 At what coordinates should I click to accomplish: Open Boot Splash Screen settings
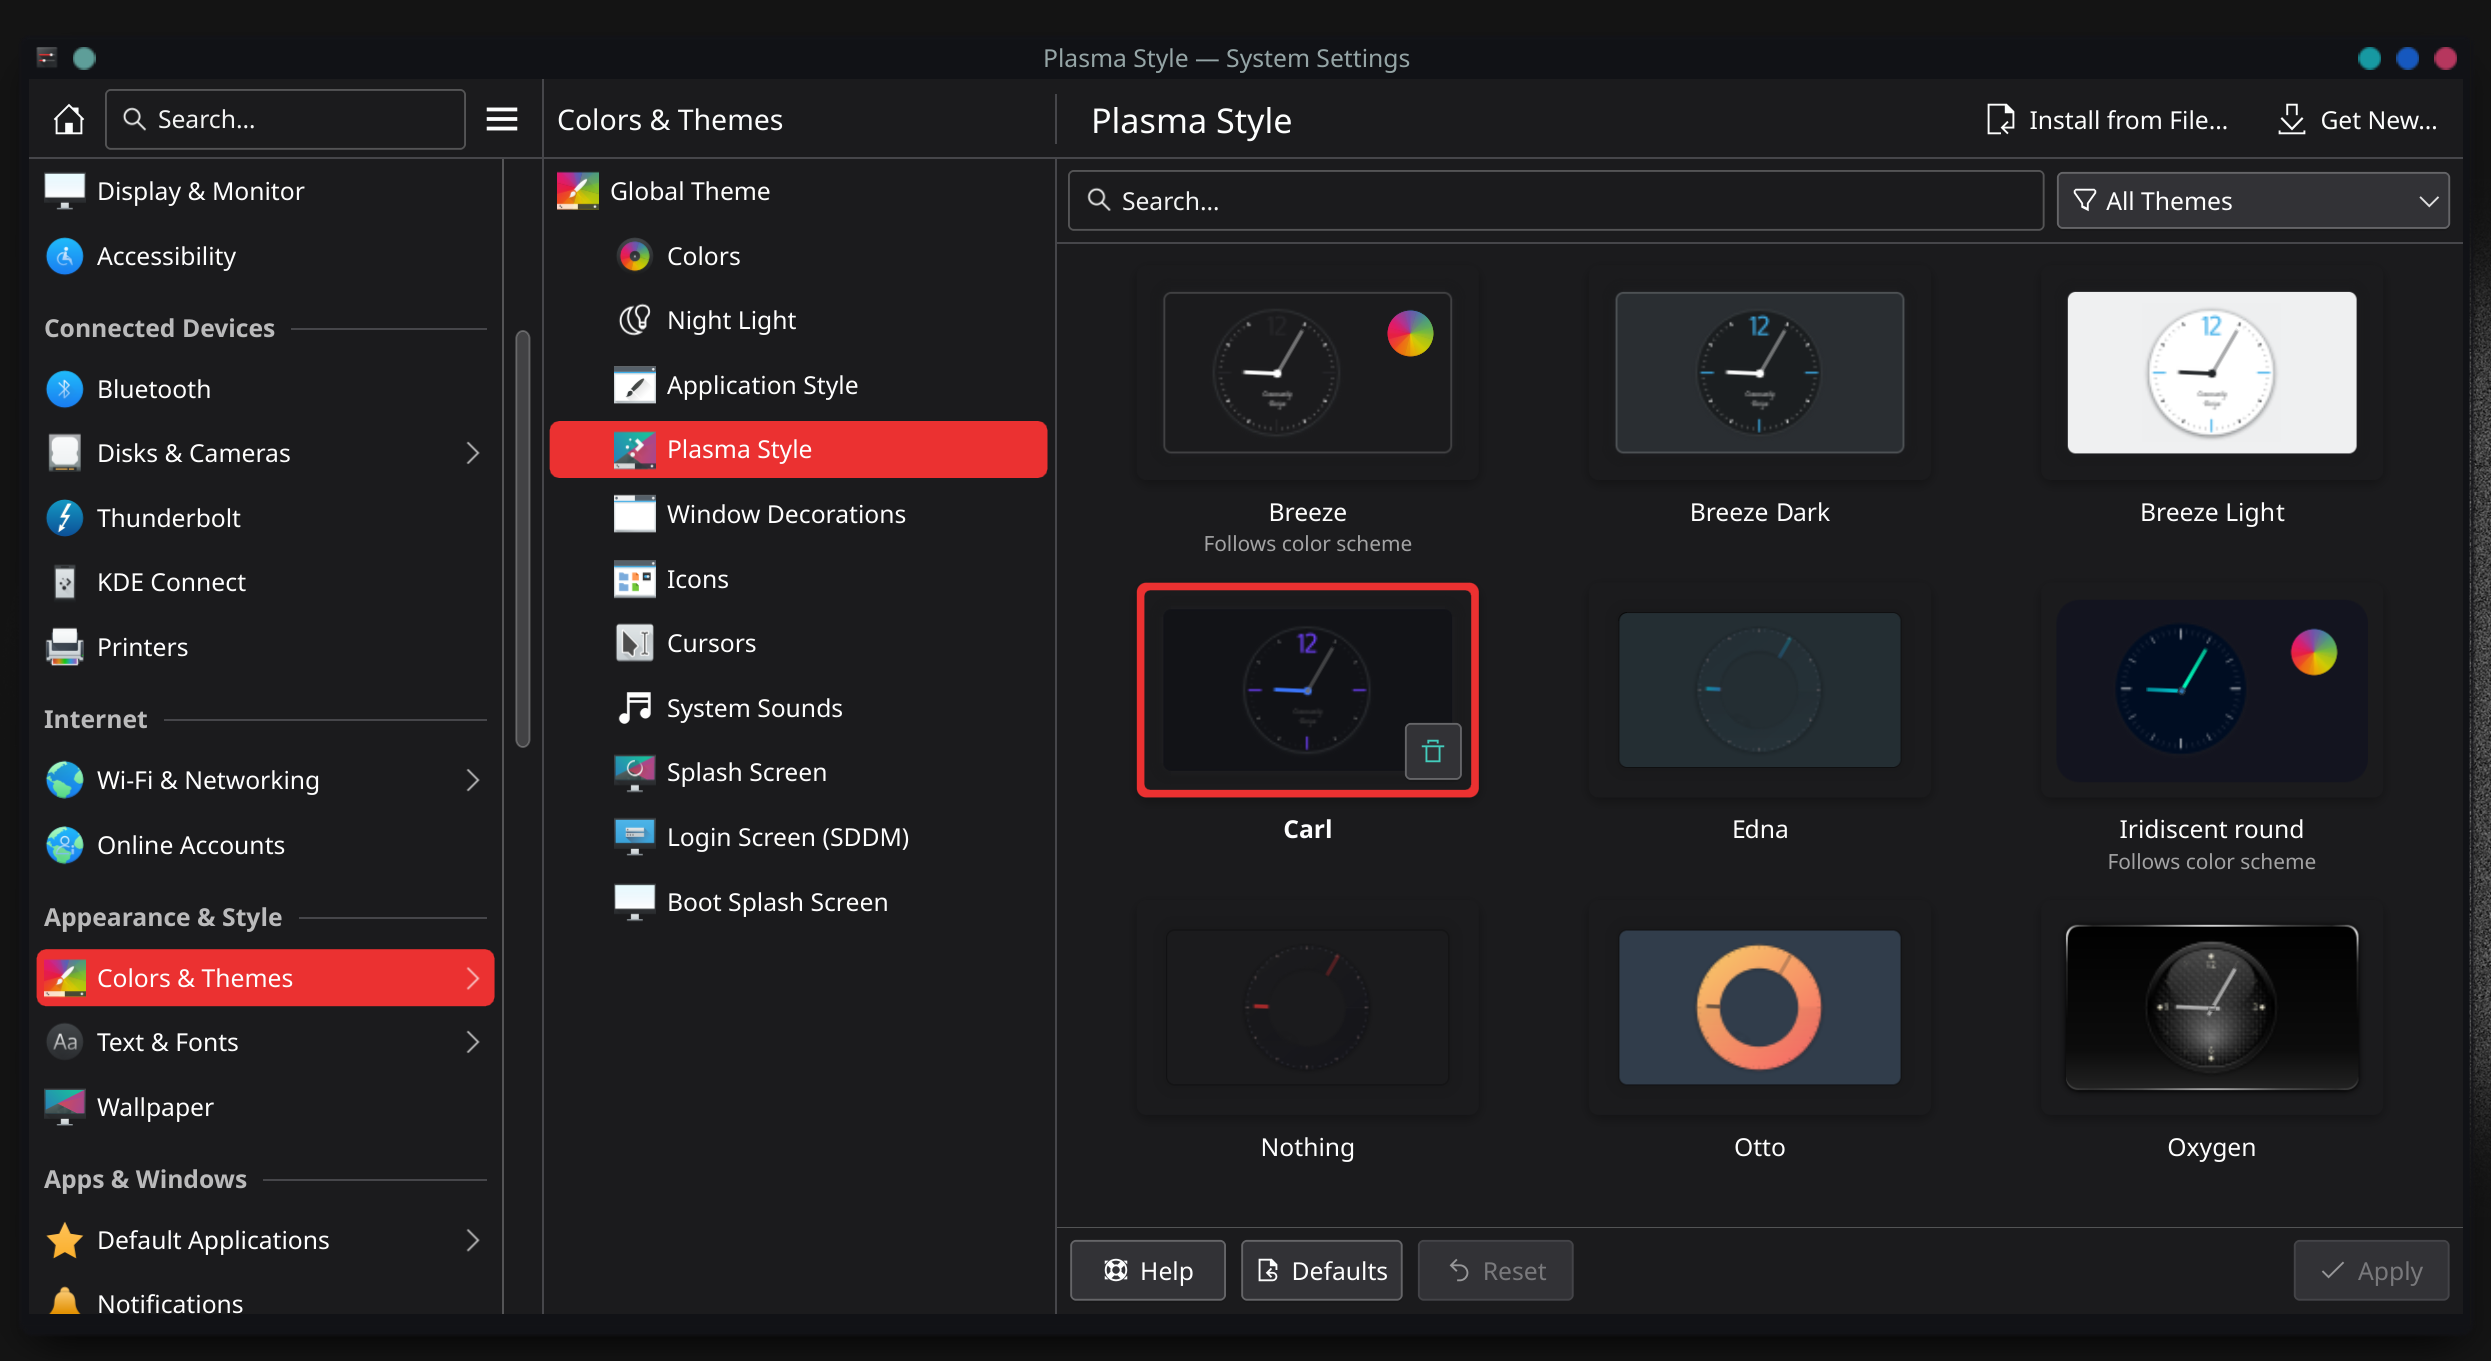point(798,902)
